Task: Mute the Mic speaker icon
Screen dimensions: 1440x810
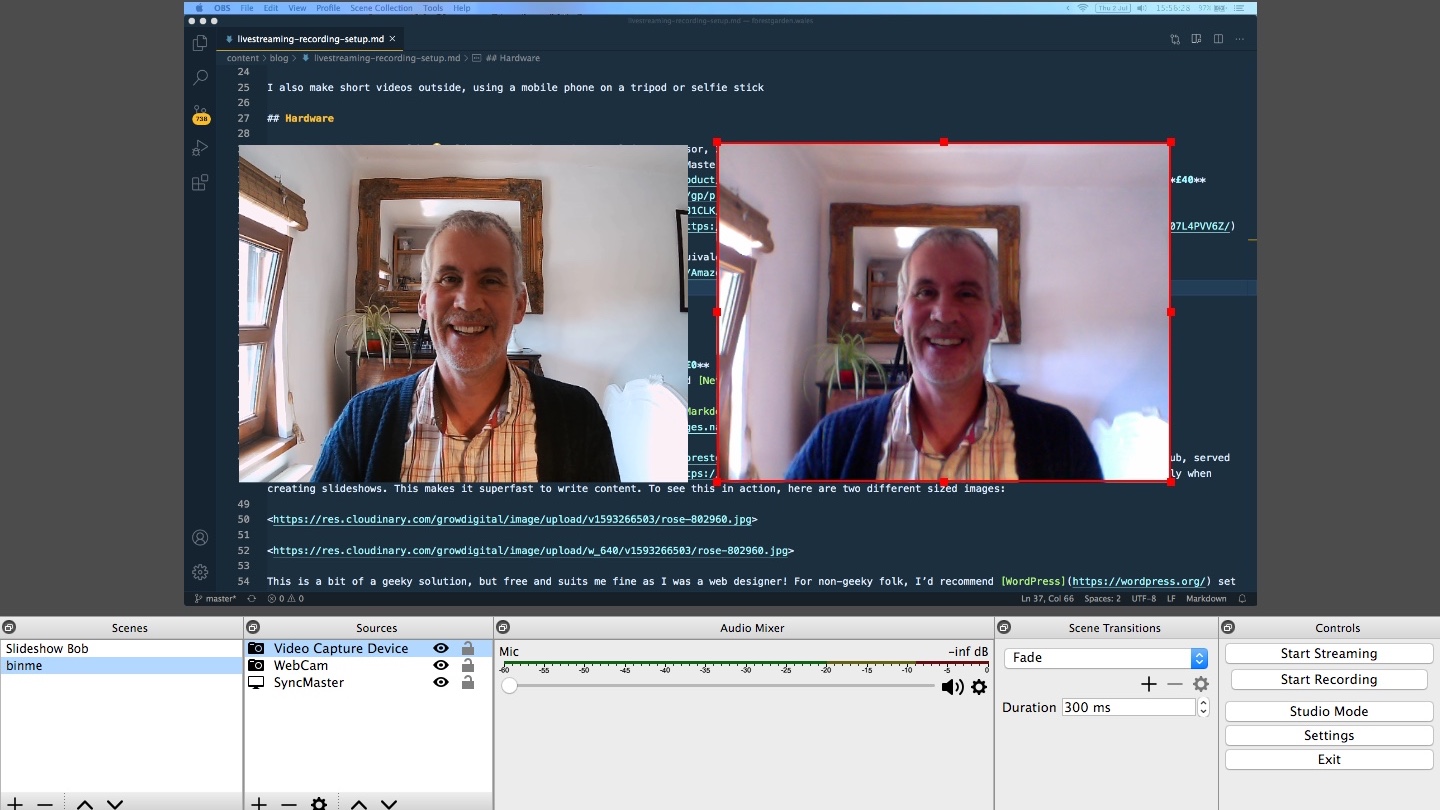Action: tap(952, 687)
